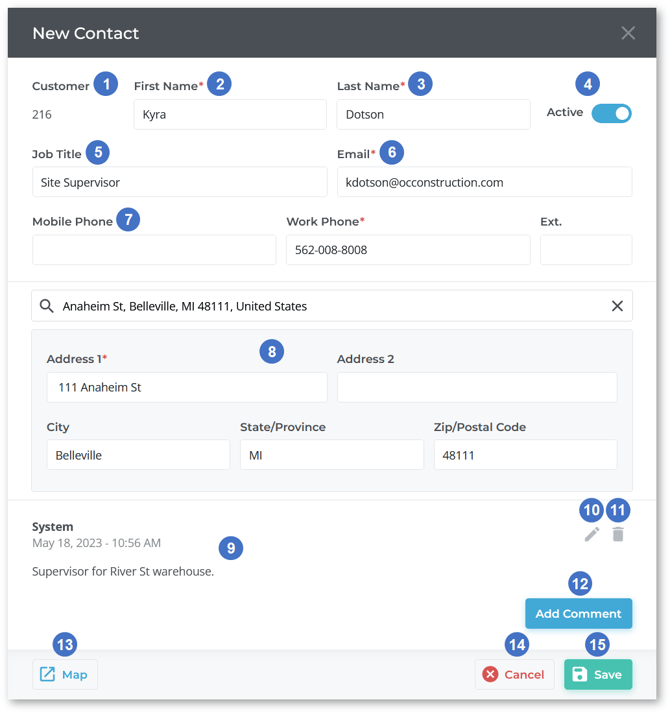670x713 pixels.
Task: Click the Ext. extension field
Action: point(586,250)
